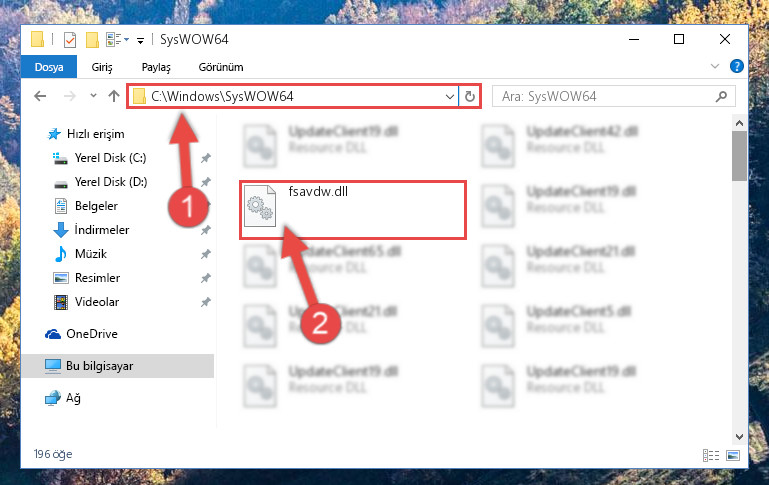Open the Dosya menu tab

pos(49,67)
